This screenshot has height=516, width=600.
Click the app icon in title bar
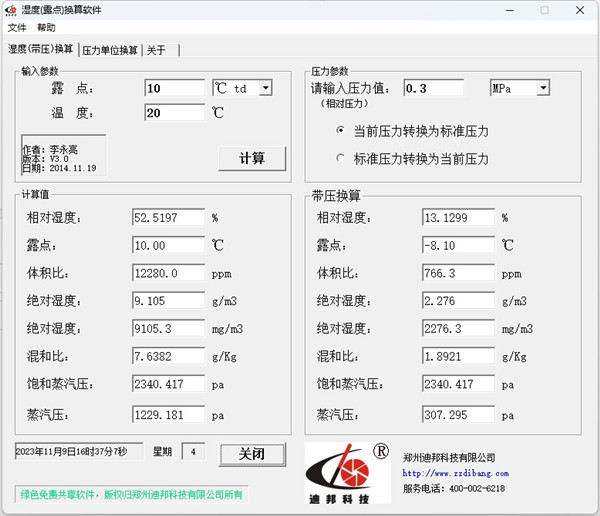[11, 10]
